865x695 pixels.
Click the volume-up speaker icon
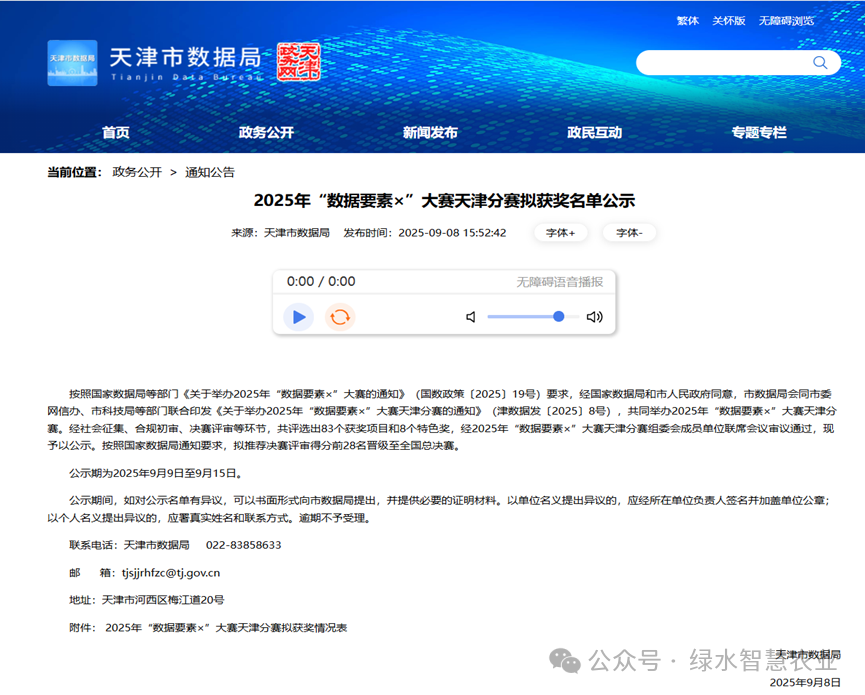595,316
